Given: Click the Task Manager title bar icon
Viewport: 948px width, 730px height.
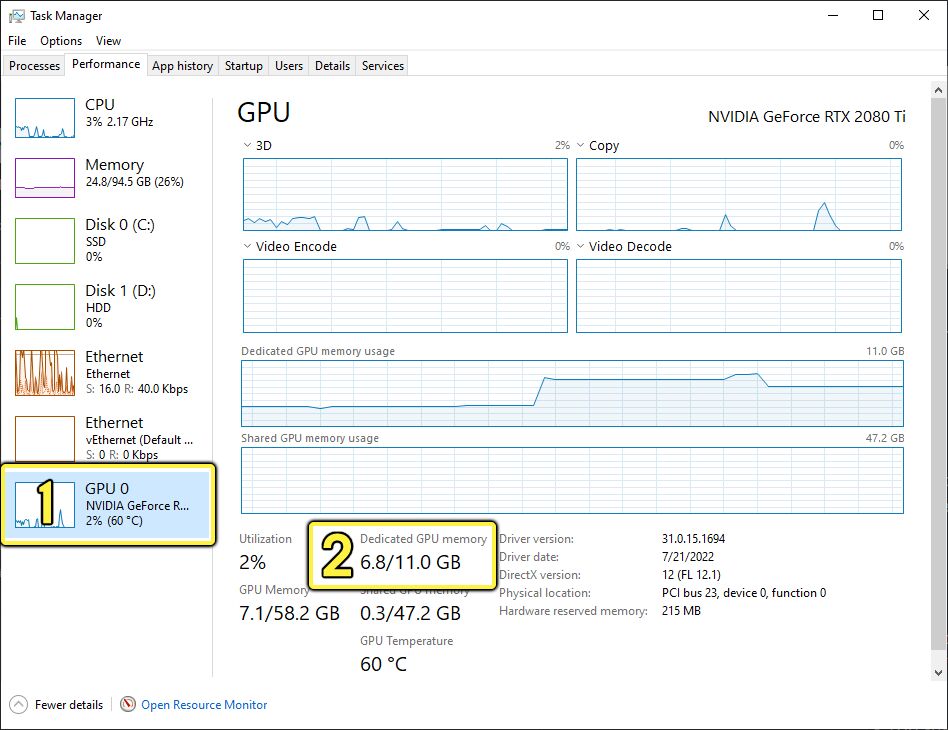Looking at the screenshot, I should coord(14,15).
